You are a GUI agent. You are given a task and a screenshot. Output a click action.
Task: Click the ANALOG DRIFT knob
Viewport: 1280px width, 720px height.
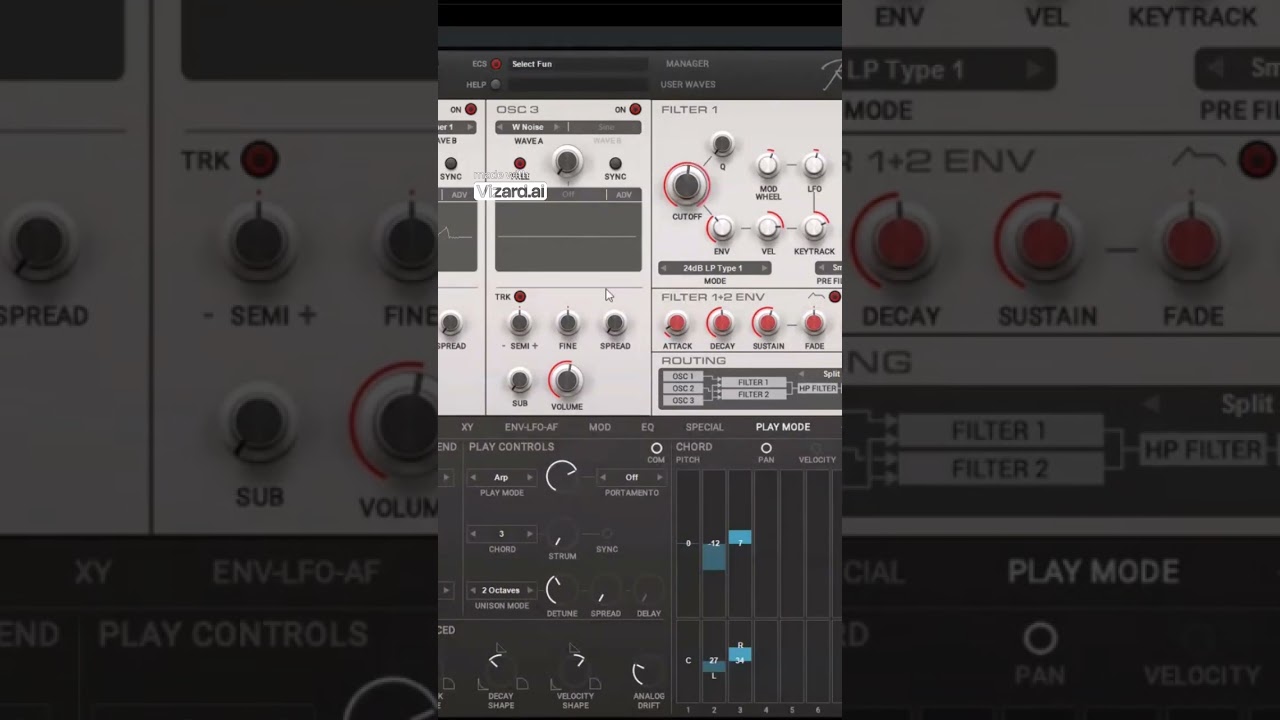(648, 673)
